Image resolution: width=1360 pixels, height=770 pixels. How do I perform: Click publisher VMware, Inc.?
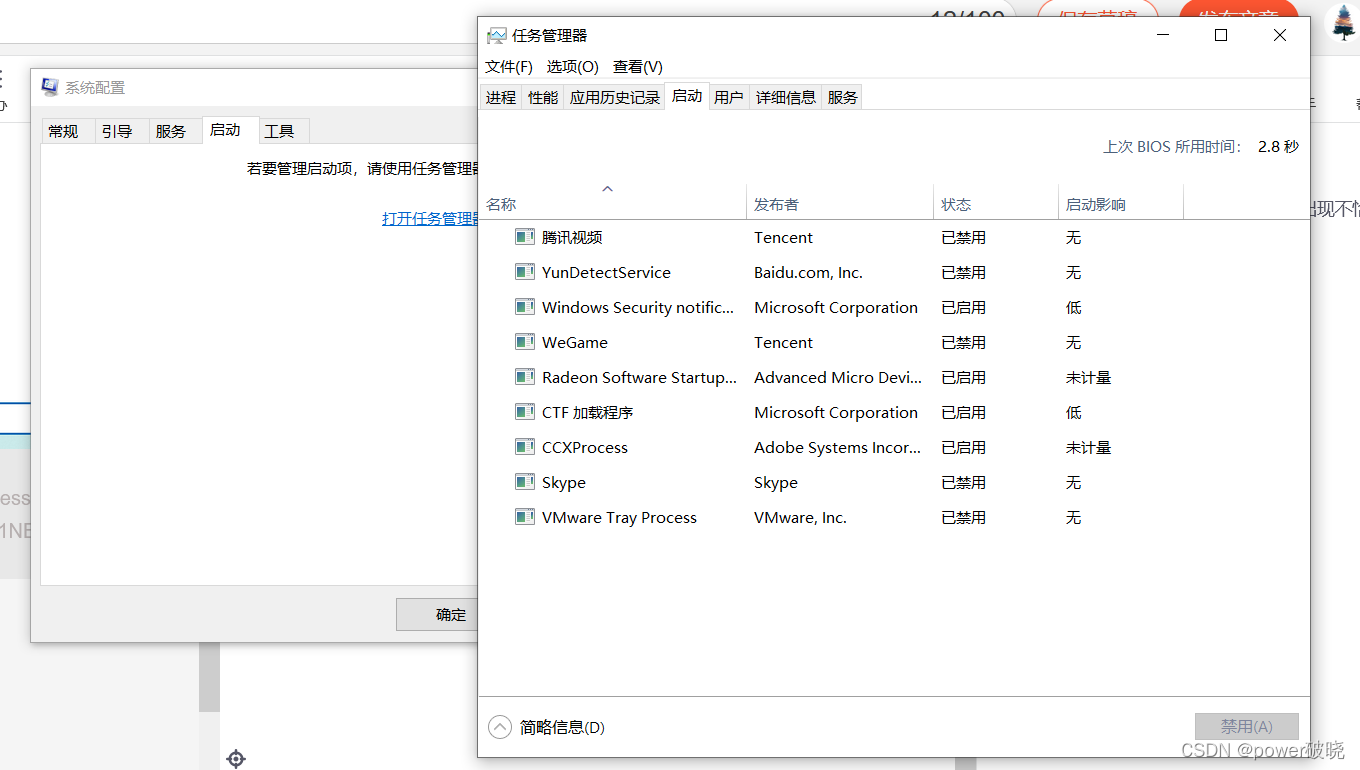click(x=800, y=517)
